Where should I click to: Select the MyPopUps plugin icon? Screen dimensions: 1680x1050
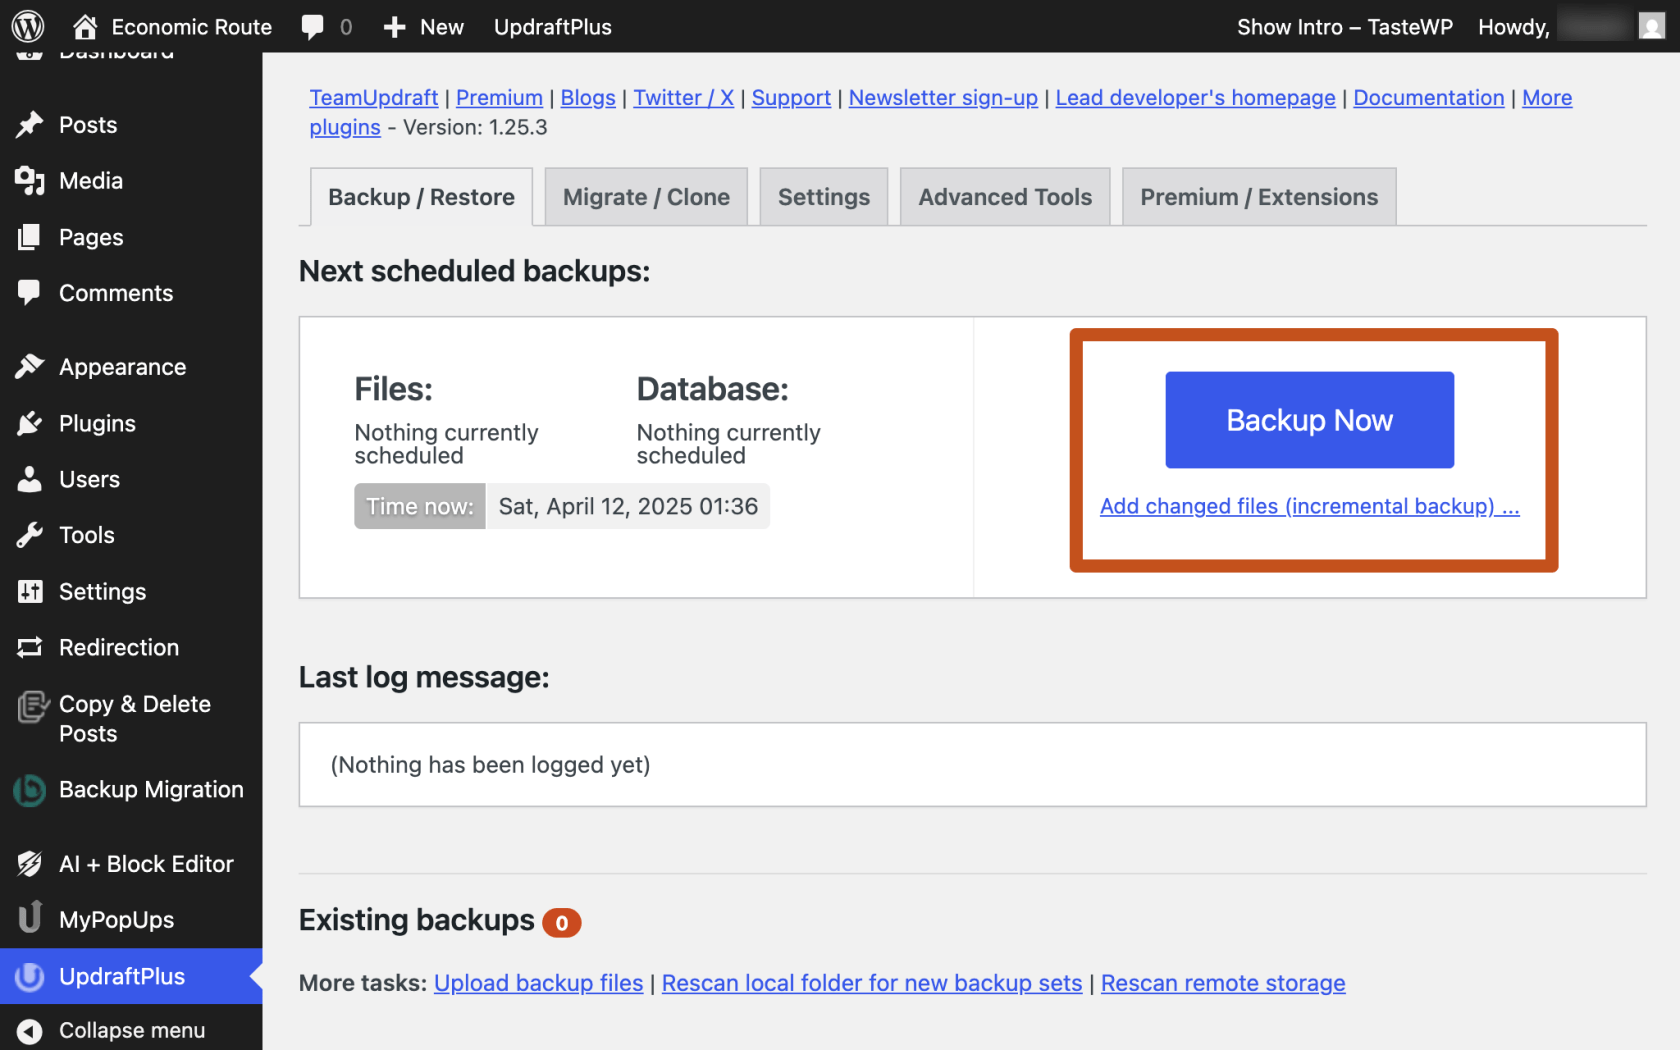pyautogui.click(x=31, y=919)
